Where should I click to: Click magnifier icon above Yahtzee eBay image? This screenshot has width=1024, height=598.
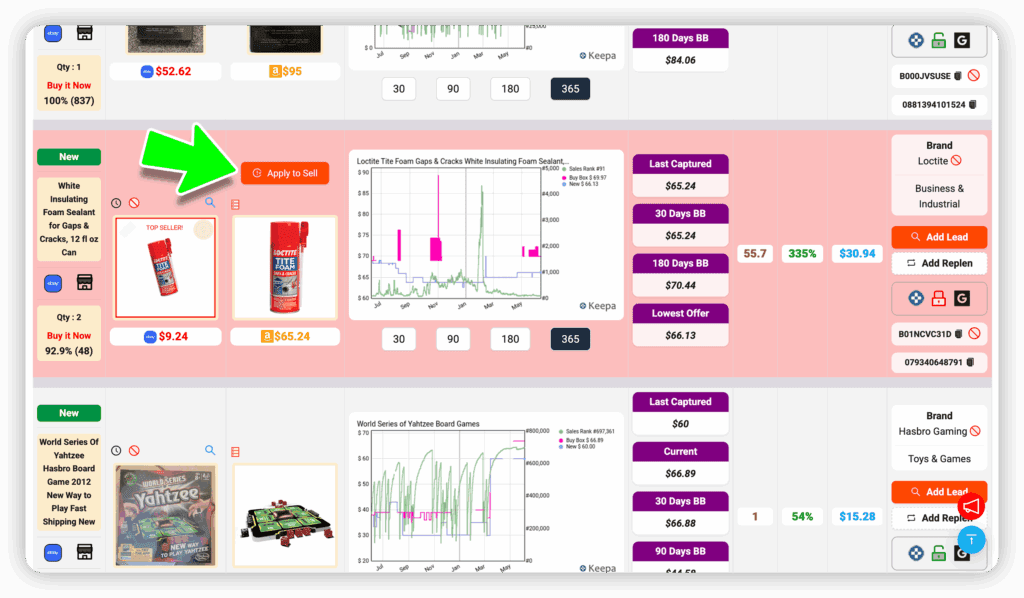210,450
